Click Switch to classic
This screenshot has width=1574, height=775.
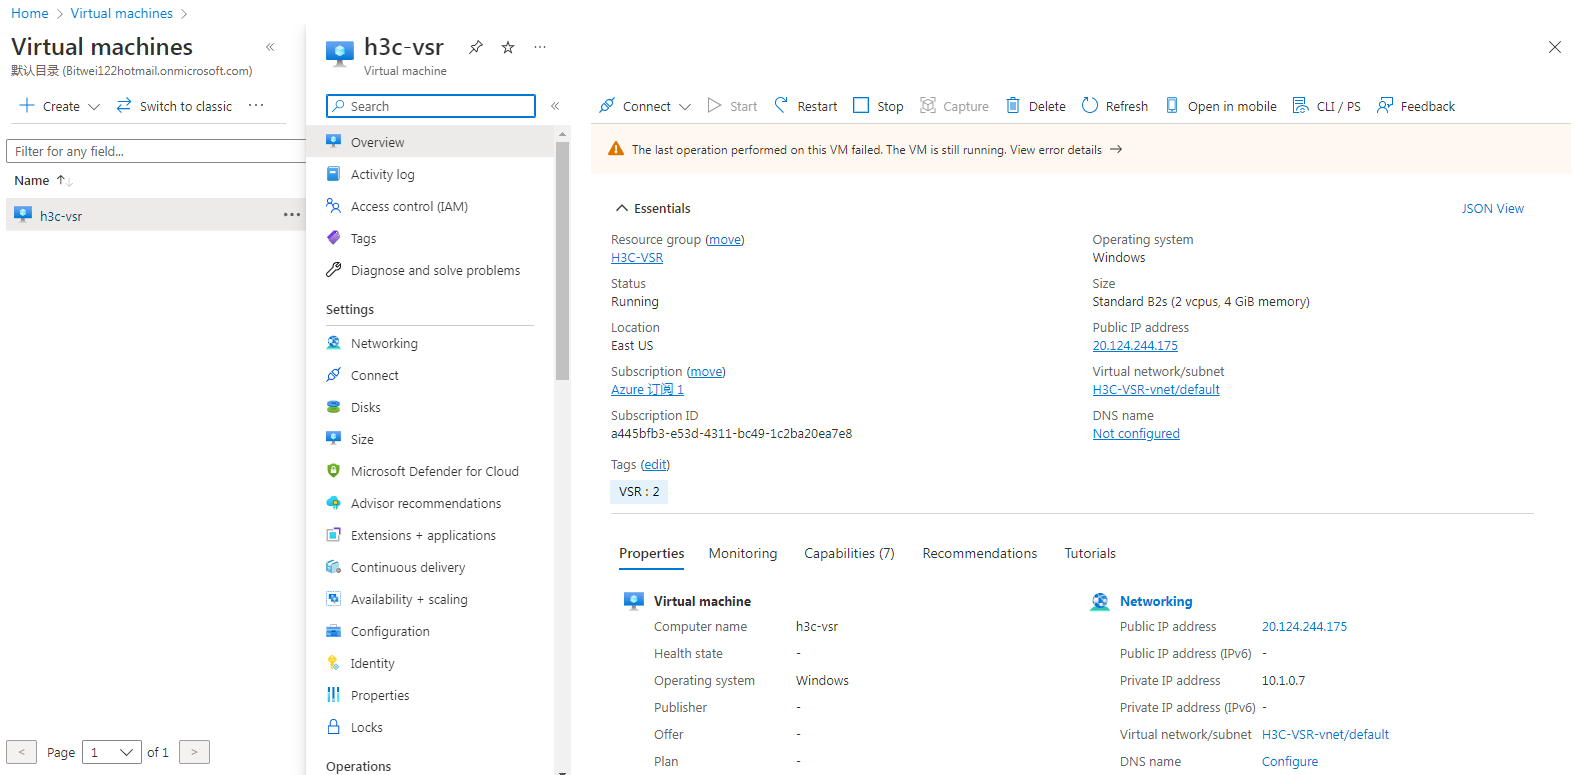[x=174, y=106]
